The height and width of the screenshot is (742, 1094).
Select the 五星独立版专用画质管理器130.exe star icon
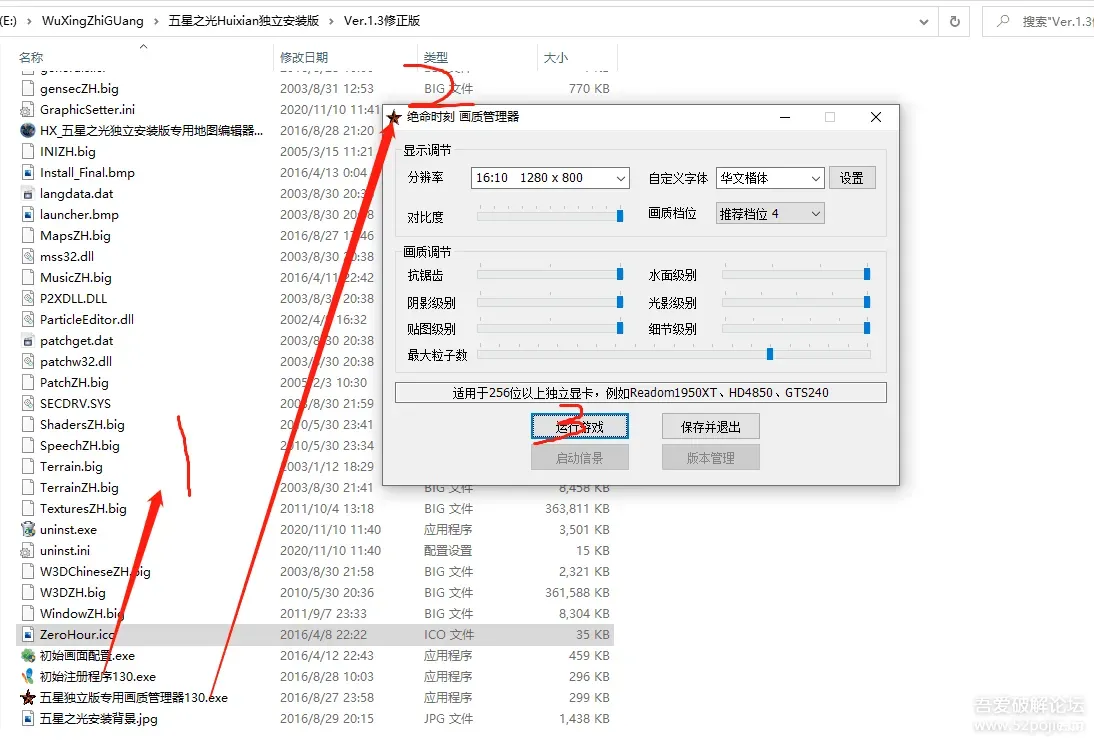(28, 697)
